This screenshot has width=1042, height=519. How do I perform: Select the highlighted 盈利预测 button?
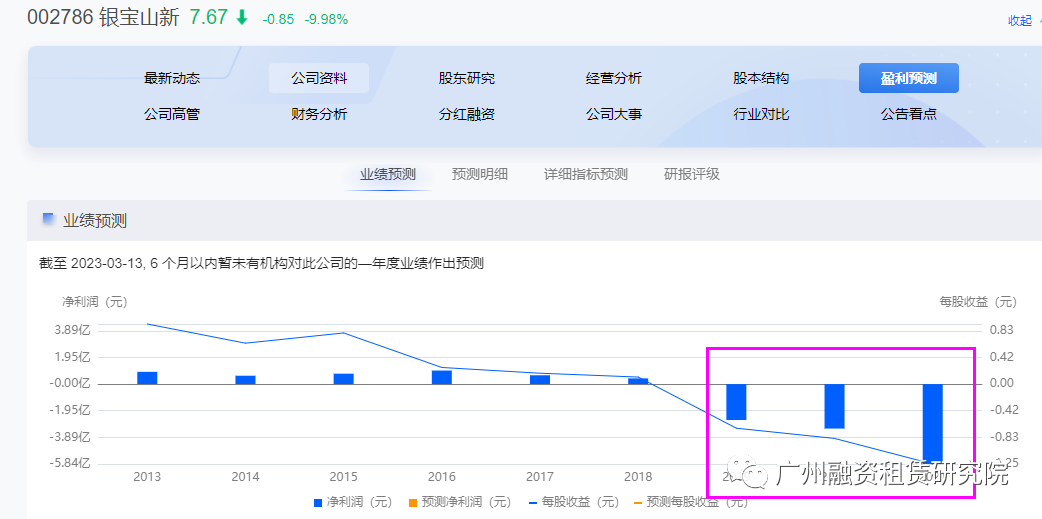tap(908, 78)
